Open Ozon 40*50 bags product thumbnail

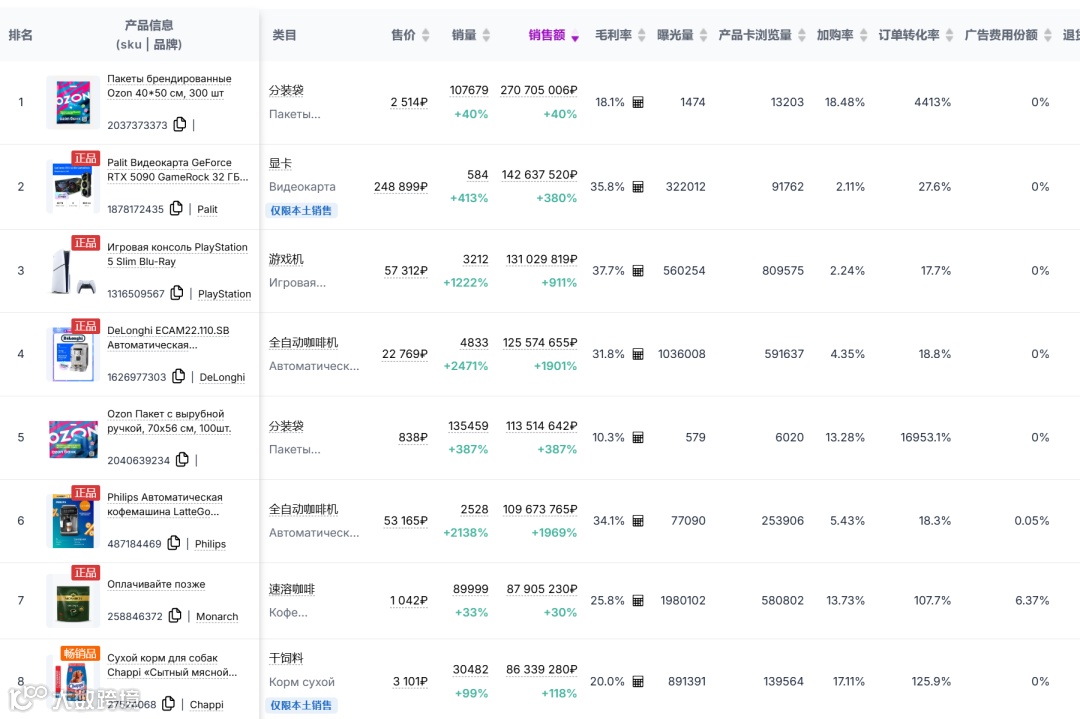(x=72, y=103)
